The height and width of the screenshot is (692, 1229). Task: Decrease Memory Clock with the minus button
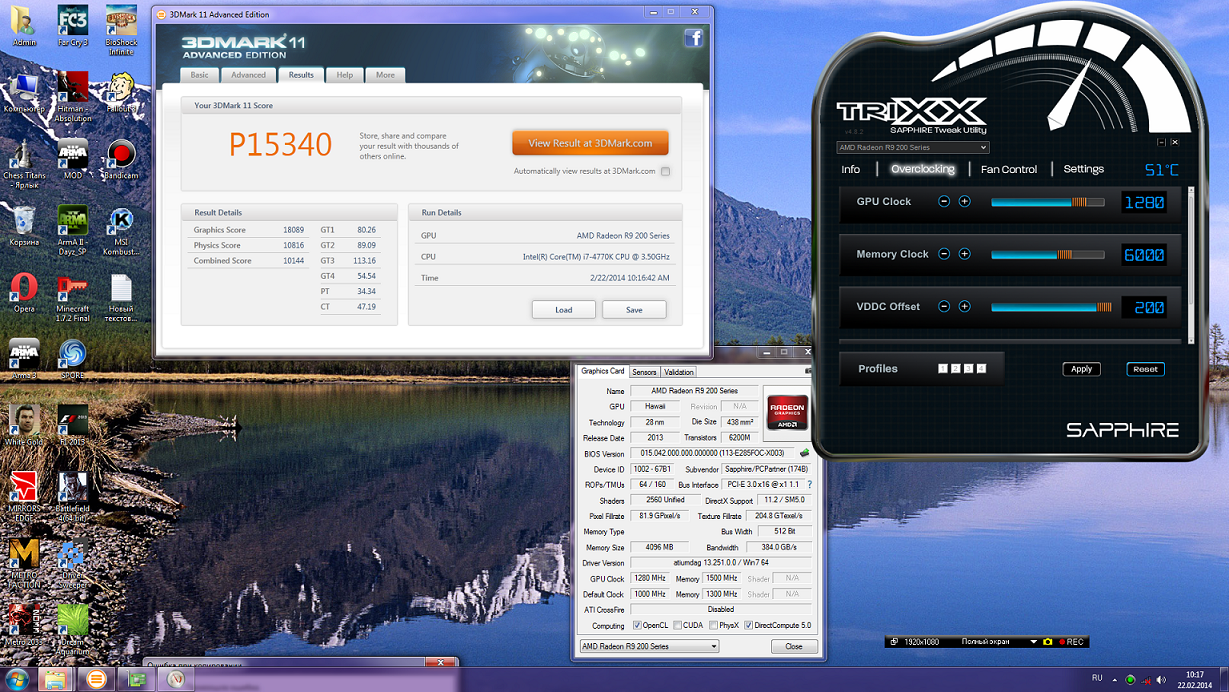[944, 254]
